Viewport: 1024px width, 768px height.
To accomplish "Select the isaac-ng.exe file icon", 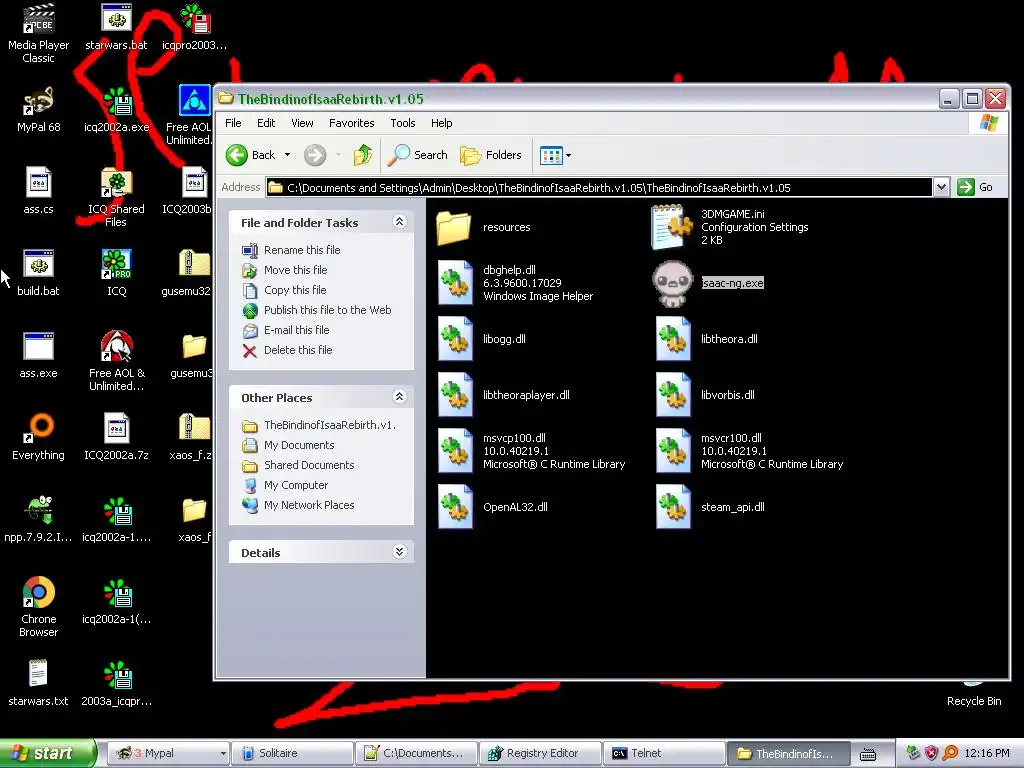I will pyautogui.click(x=672, y=283).
